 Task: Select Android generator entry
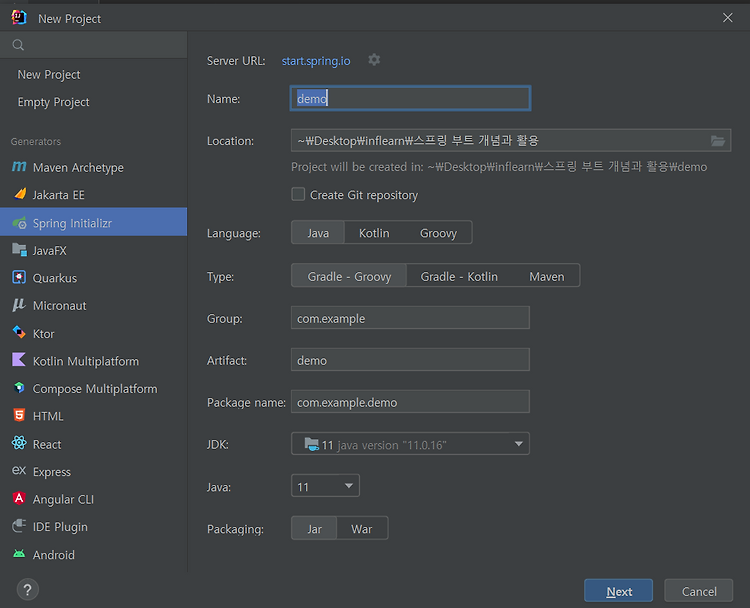click(x=93, y=554)
